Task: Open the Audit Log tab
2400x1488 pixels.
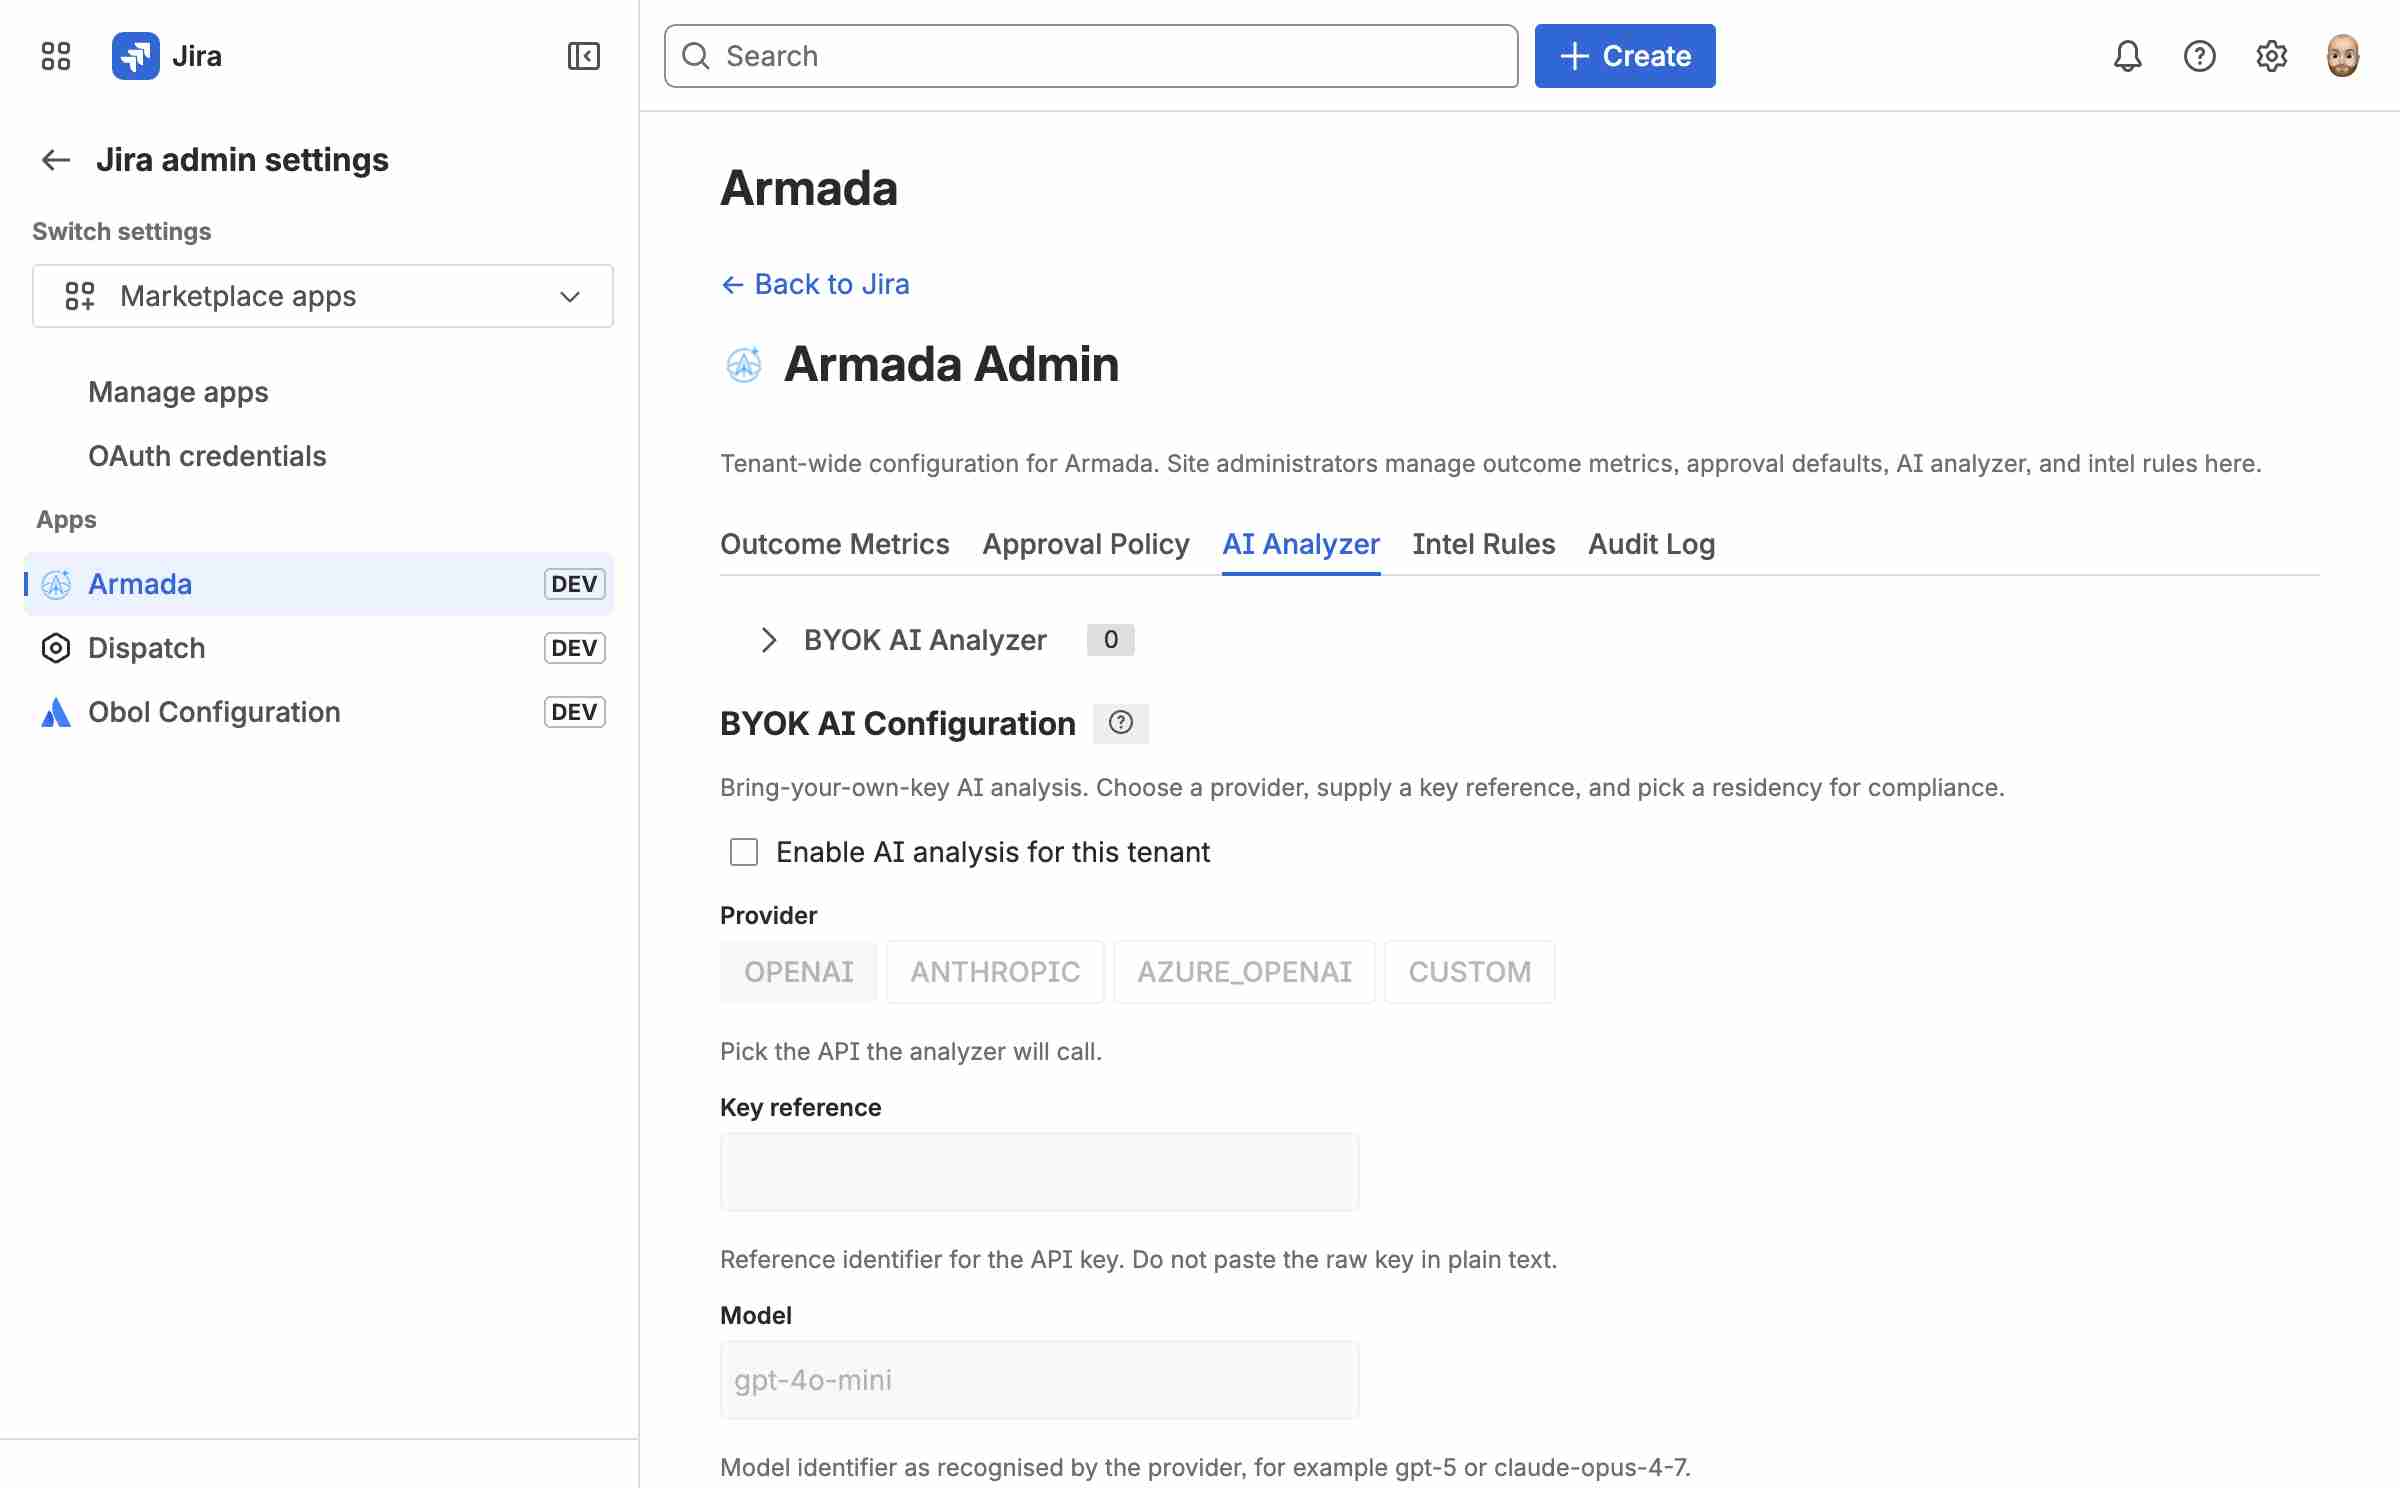Action: (x=1652, y=544)
